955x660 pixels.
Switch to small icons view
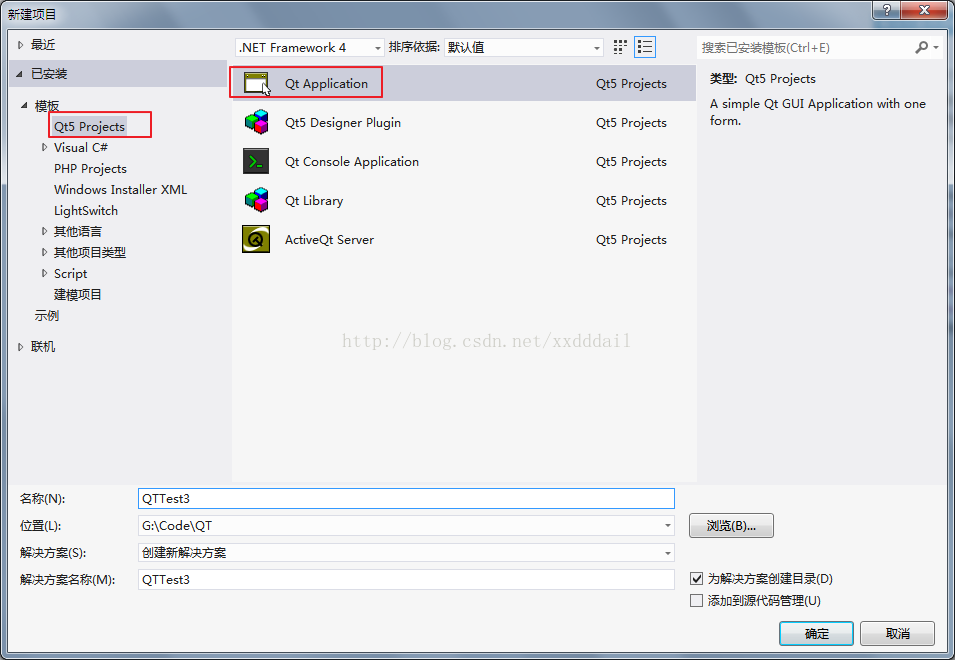pyautogui.click(x=620, y=47)
